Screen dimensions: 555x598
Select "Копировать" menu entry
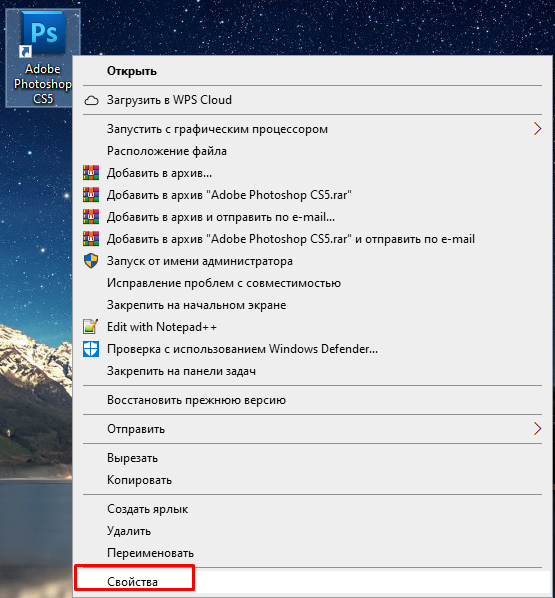pos(312,480)
